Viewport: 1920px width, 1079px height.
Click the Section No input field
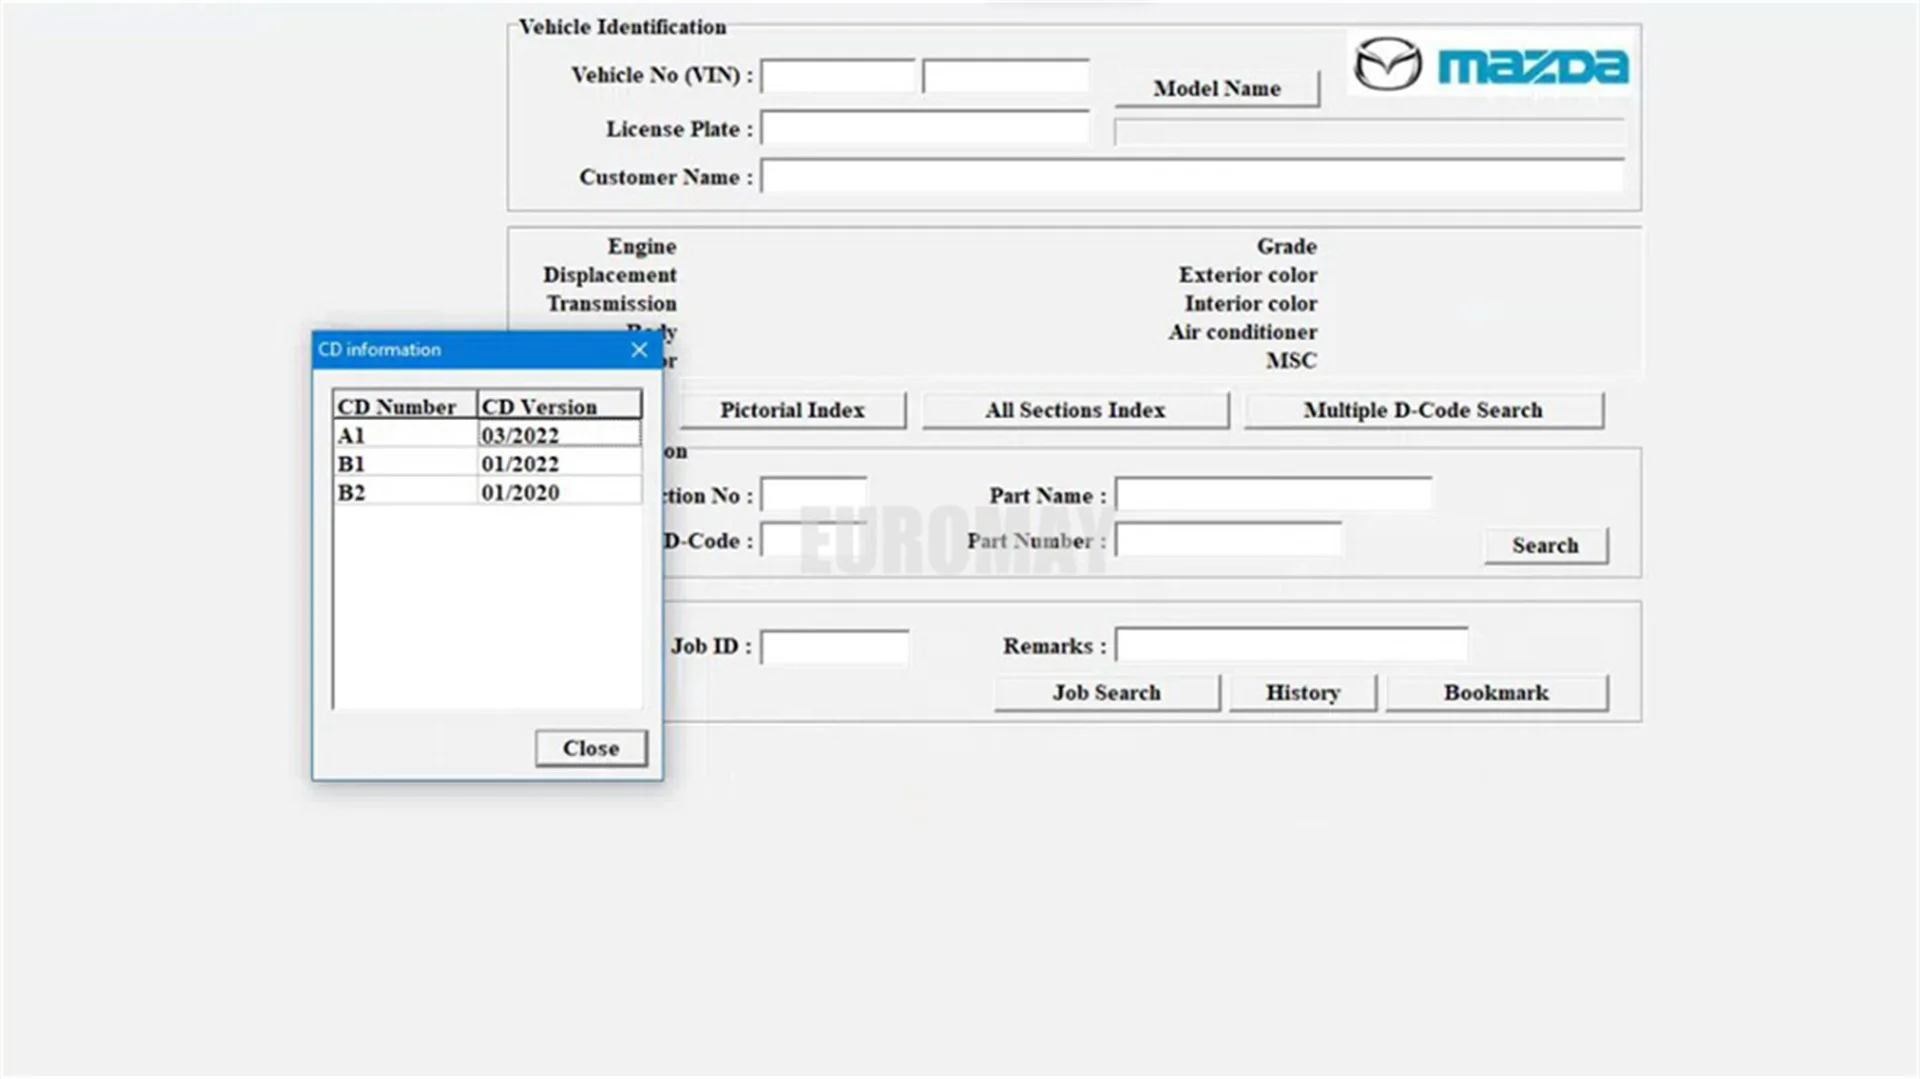point(814,494)
